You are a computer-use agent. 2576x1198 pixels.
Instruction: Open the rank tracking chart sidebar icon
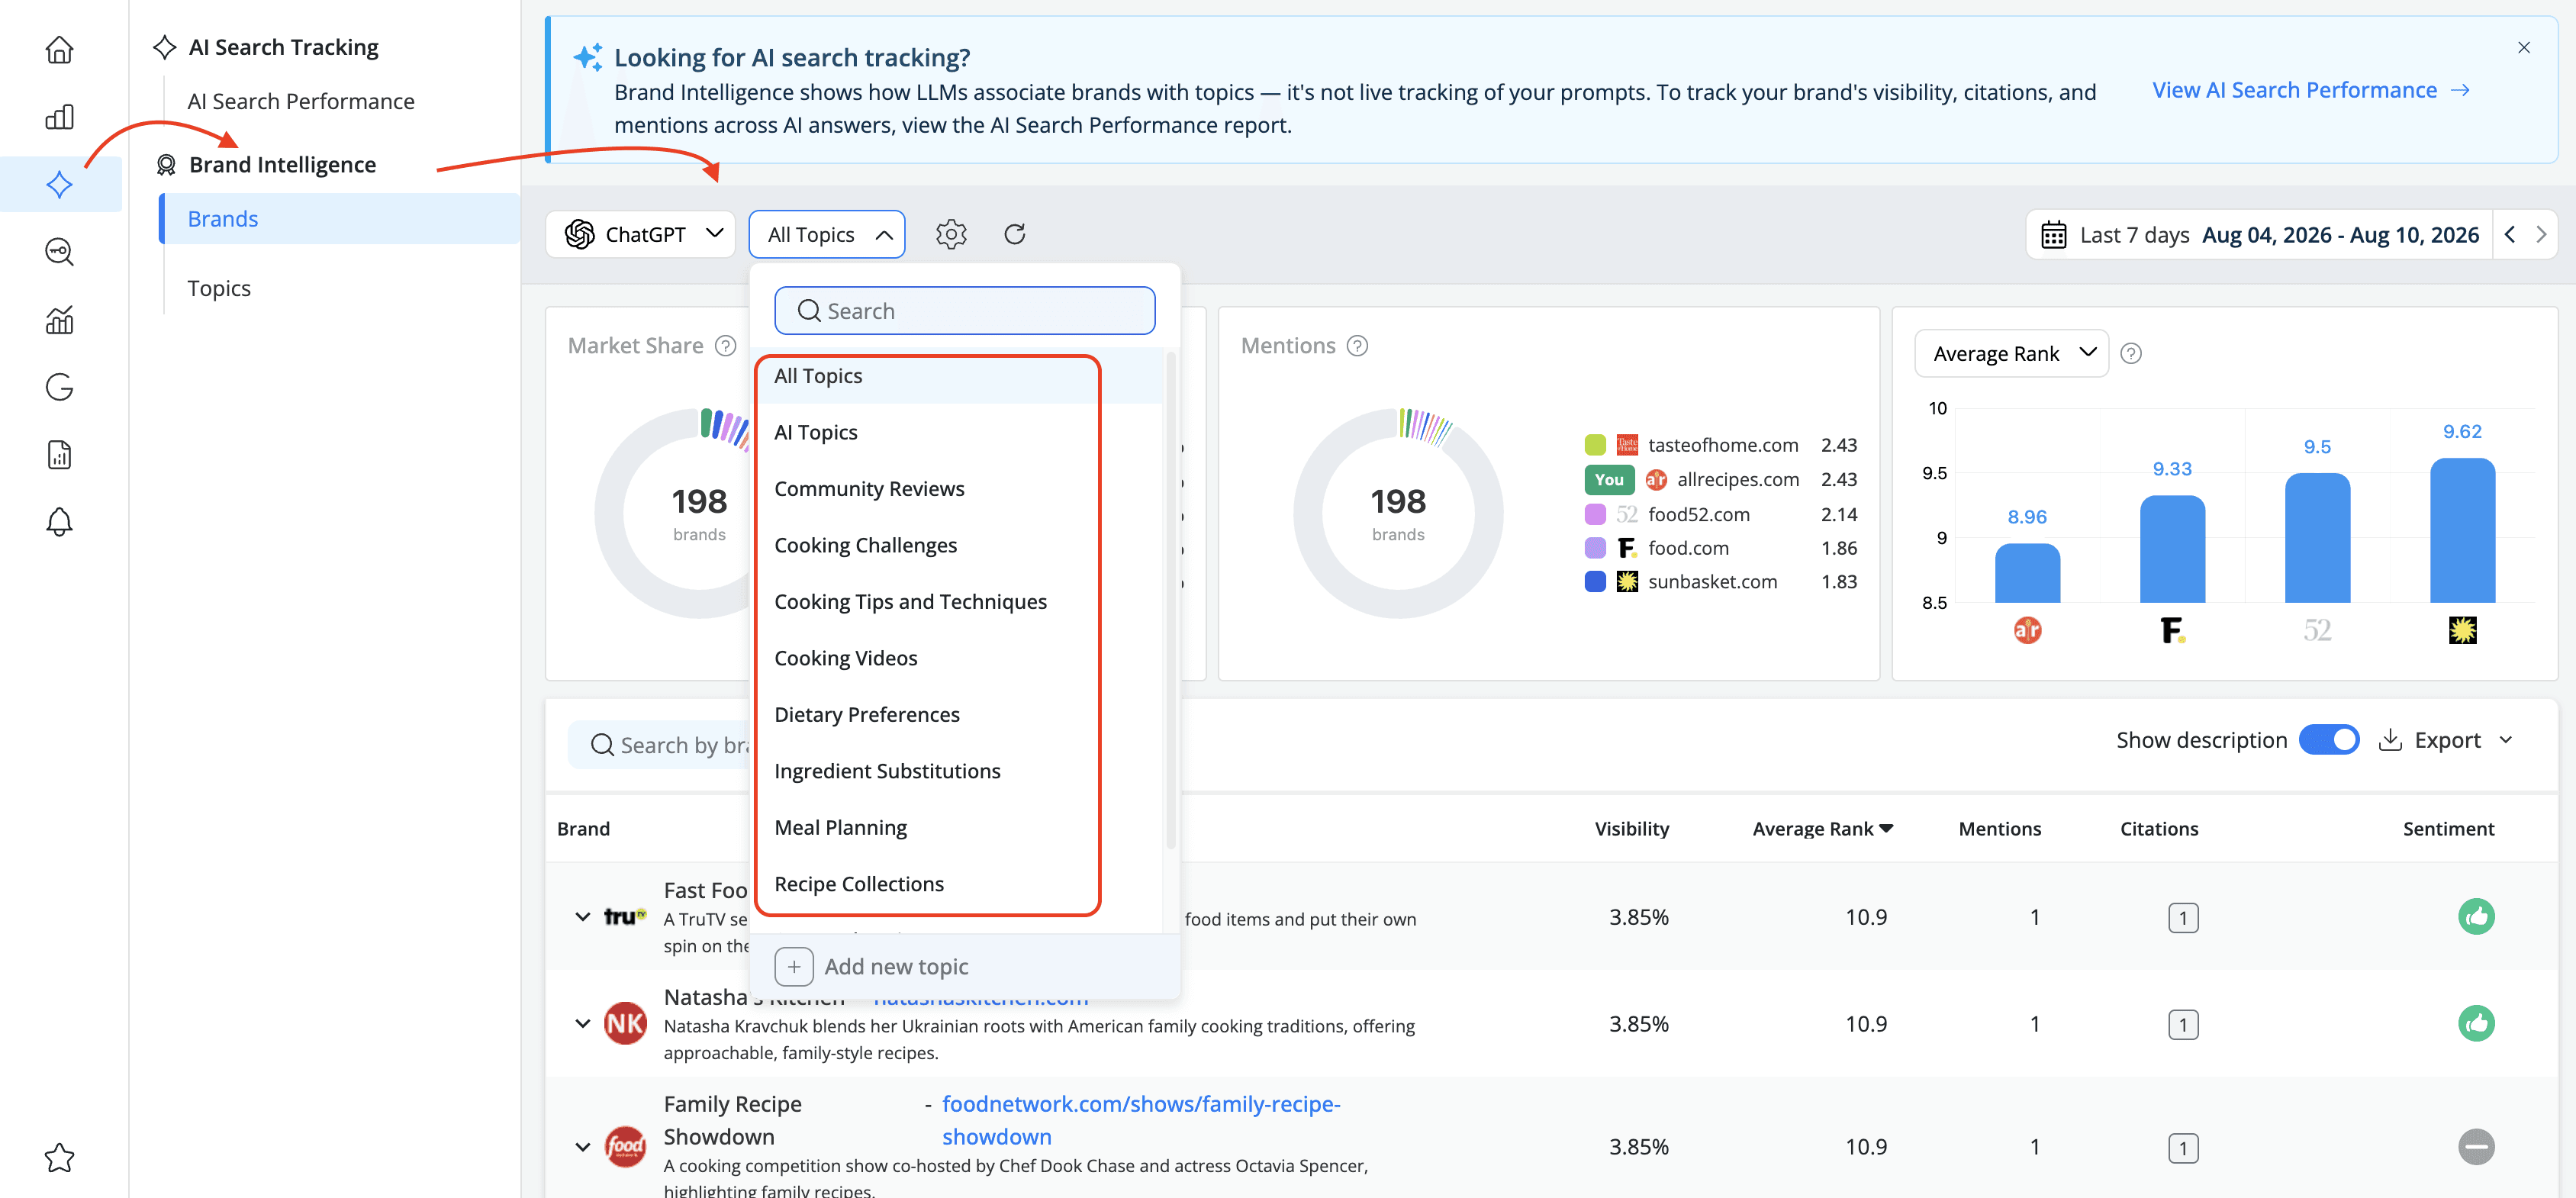click(x=59, y=319)
